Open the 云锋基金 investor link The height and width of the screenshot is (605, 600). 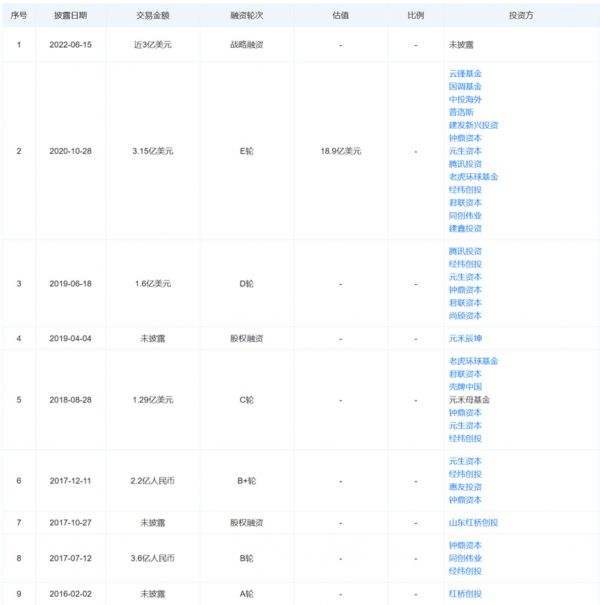coord(465,74)
